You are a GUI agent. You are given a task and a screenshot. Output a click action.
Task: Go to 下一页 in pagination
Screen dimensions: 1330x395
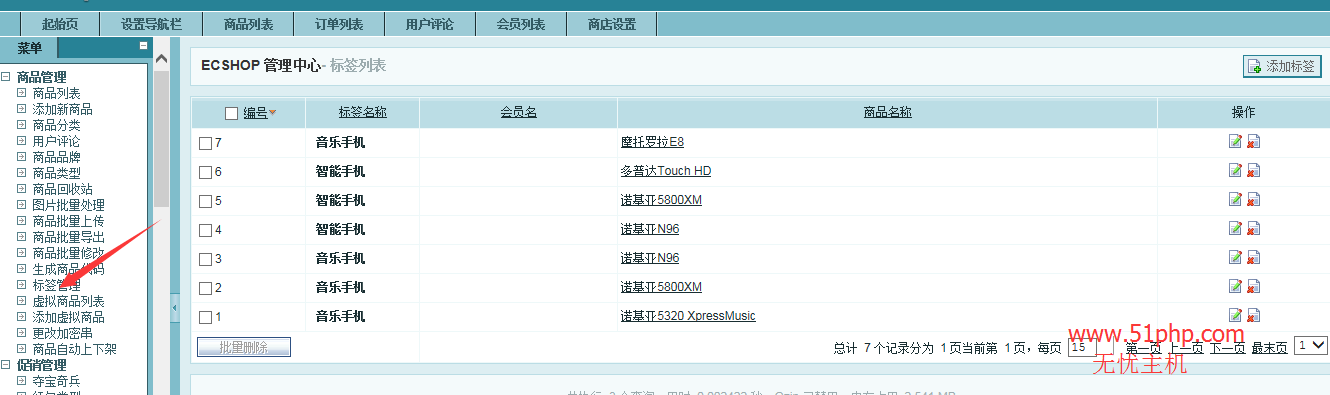point(1227,348)
